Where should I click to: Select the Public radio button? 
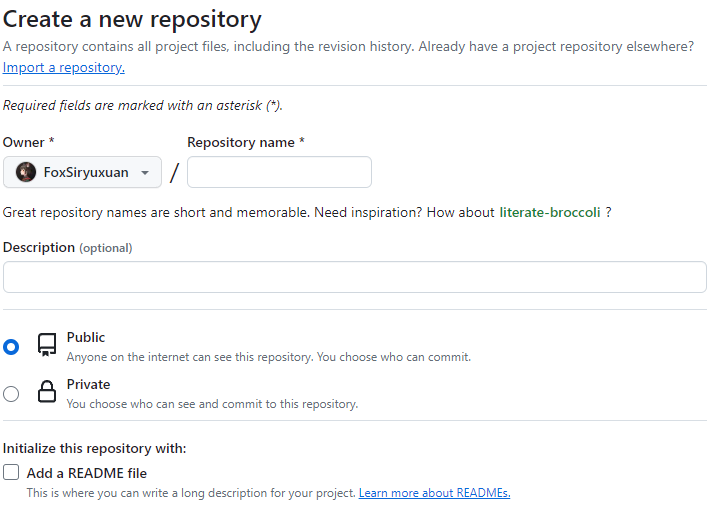coord(11,347)
